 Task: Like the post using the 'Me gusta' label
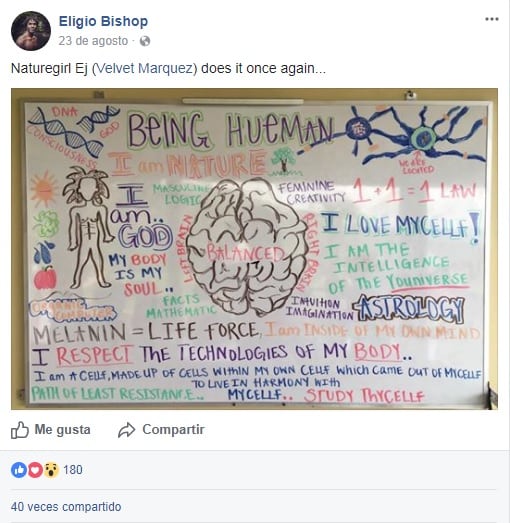coord(62,430)
